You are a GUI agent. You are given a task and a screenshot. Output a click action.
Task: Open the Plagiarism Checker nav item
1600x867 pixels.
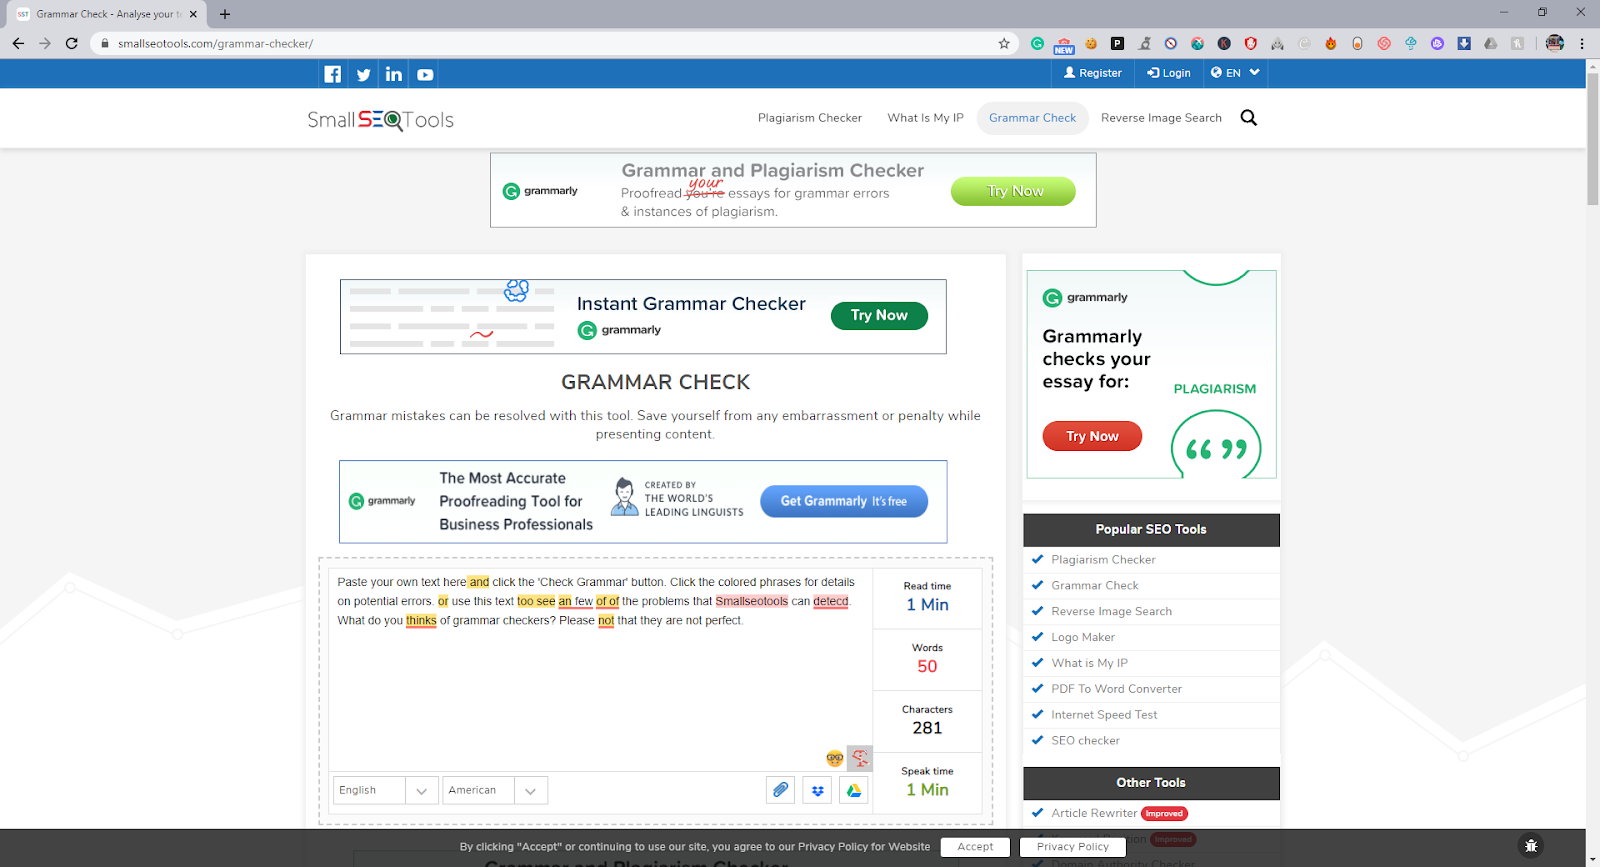tap(810, 118)
